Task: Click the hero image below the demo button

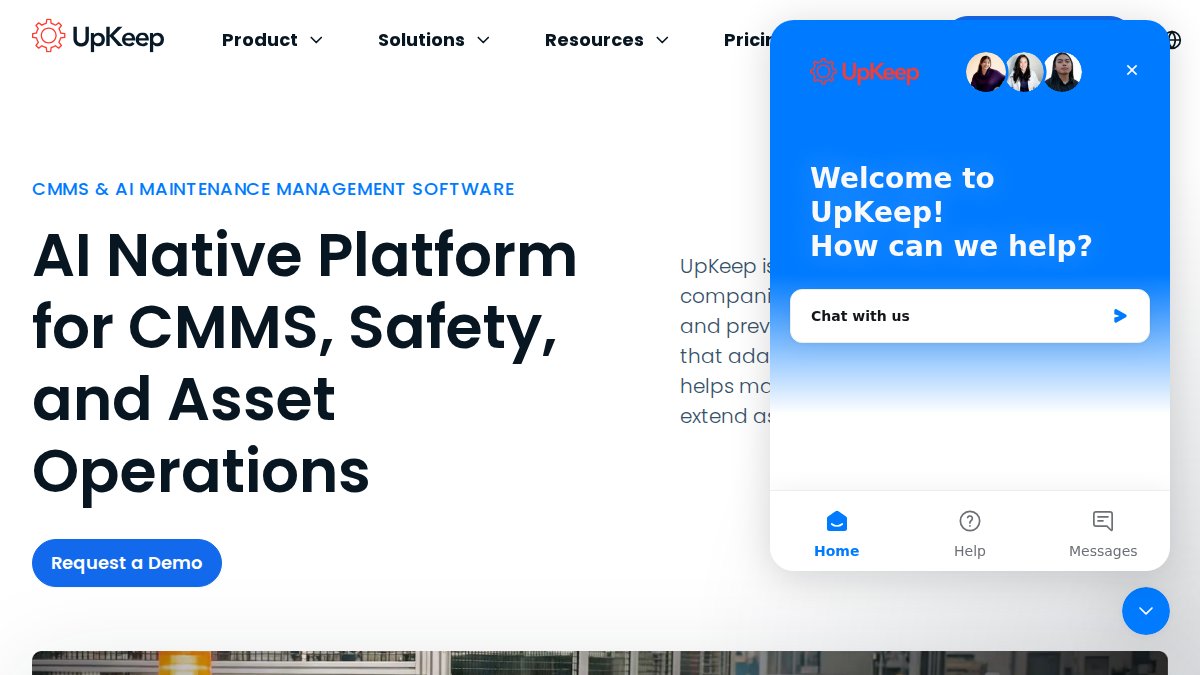Action: [x=600, y=663]
